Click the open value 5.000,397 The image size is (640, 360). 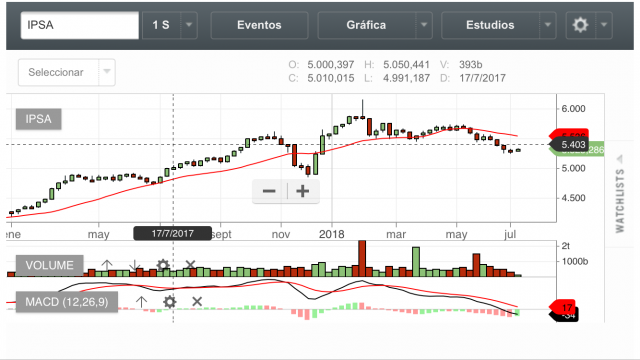click(x=331, y=65)
